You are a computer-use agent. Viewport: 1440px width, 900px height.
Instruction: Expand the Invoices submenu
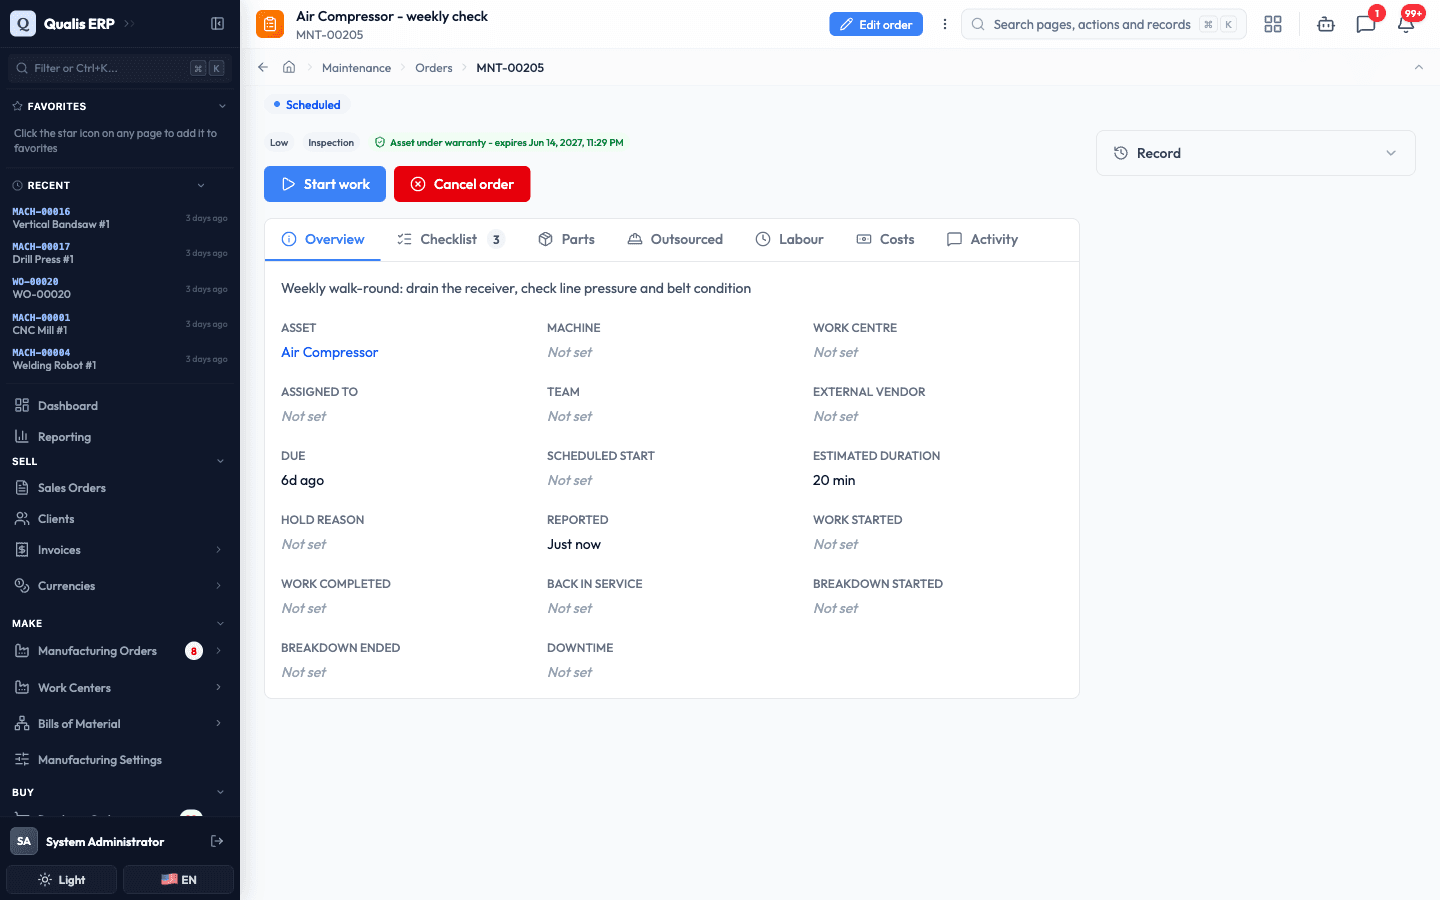click(219, 549)
